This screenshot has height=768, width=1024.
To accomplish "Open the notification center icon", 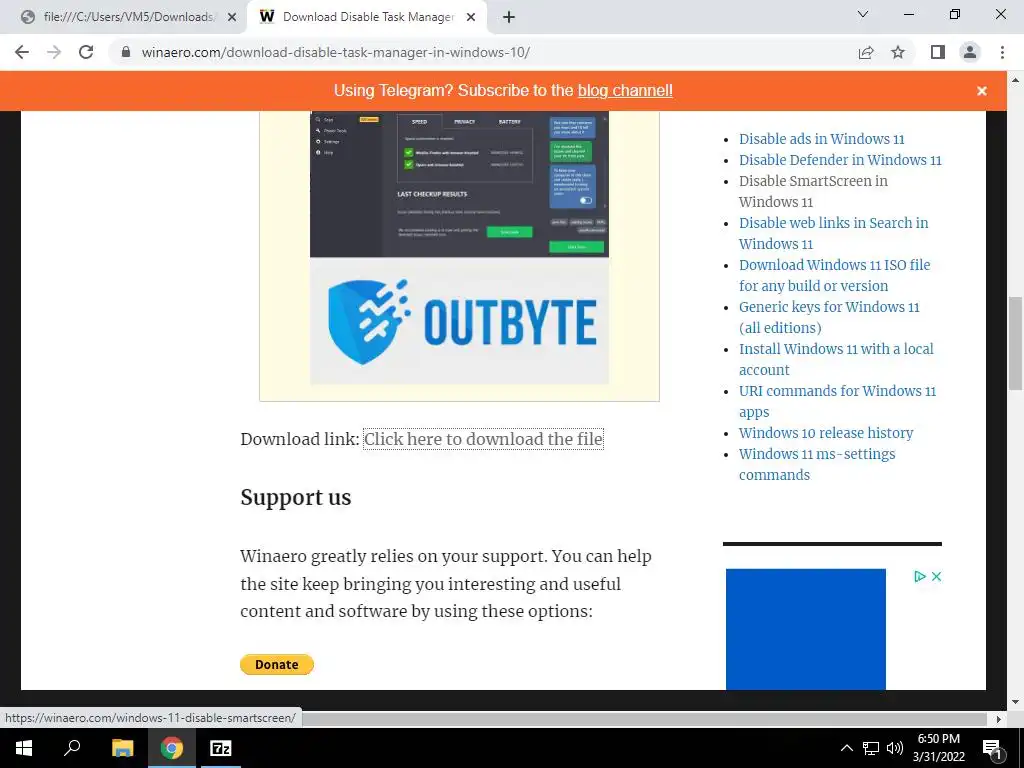I will [x=993, y=749].
